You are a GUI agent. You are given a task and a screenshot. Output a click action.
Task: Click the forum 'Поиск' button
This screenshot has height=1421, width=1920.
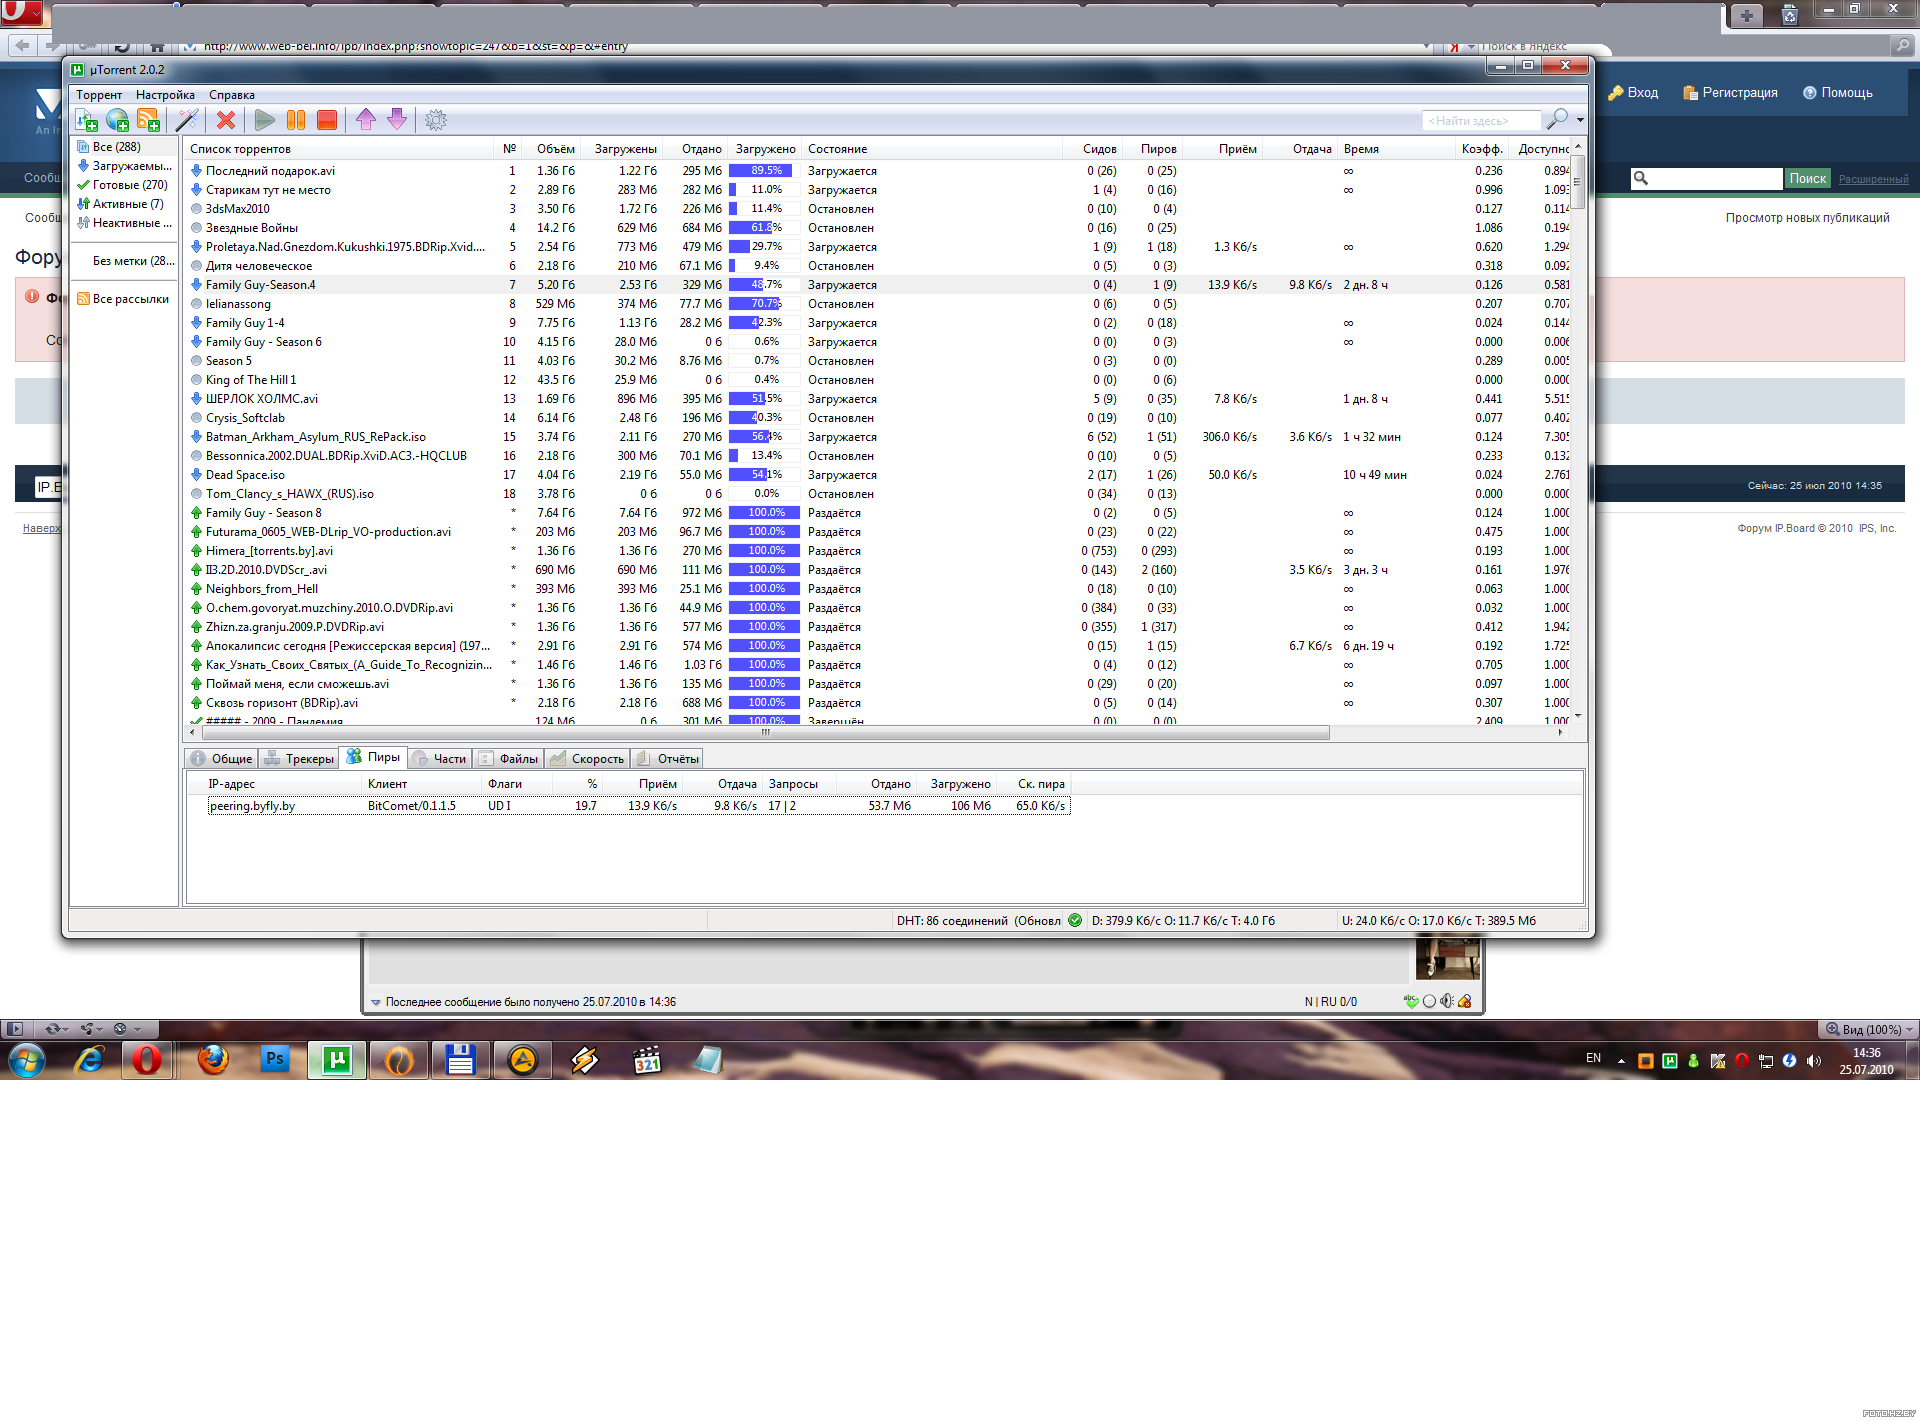click(1808, 179)
